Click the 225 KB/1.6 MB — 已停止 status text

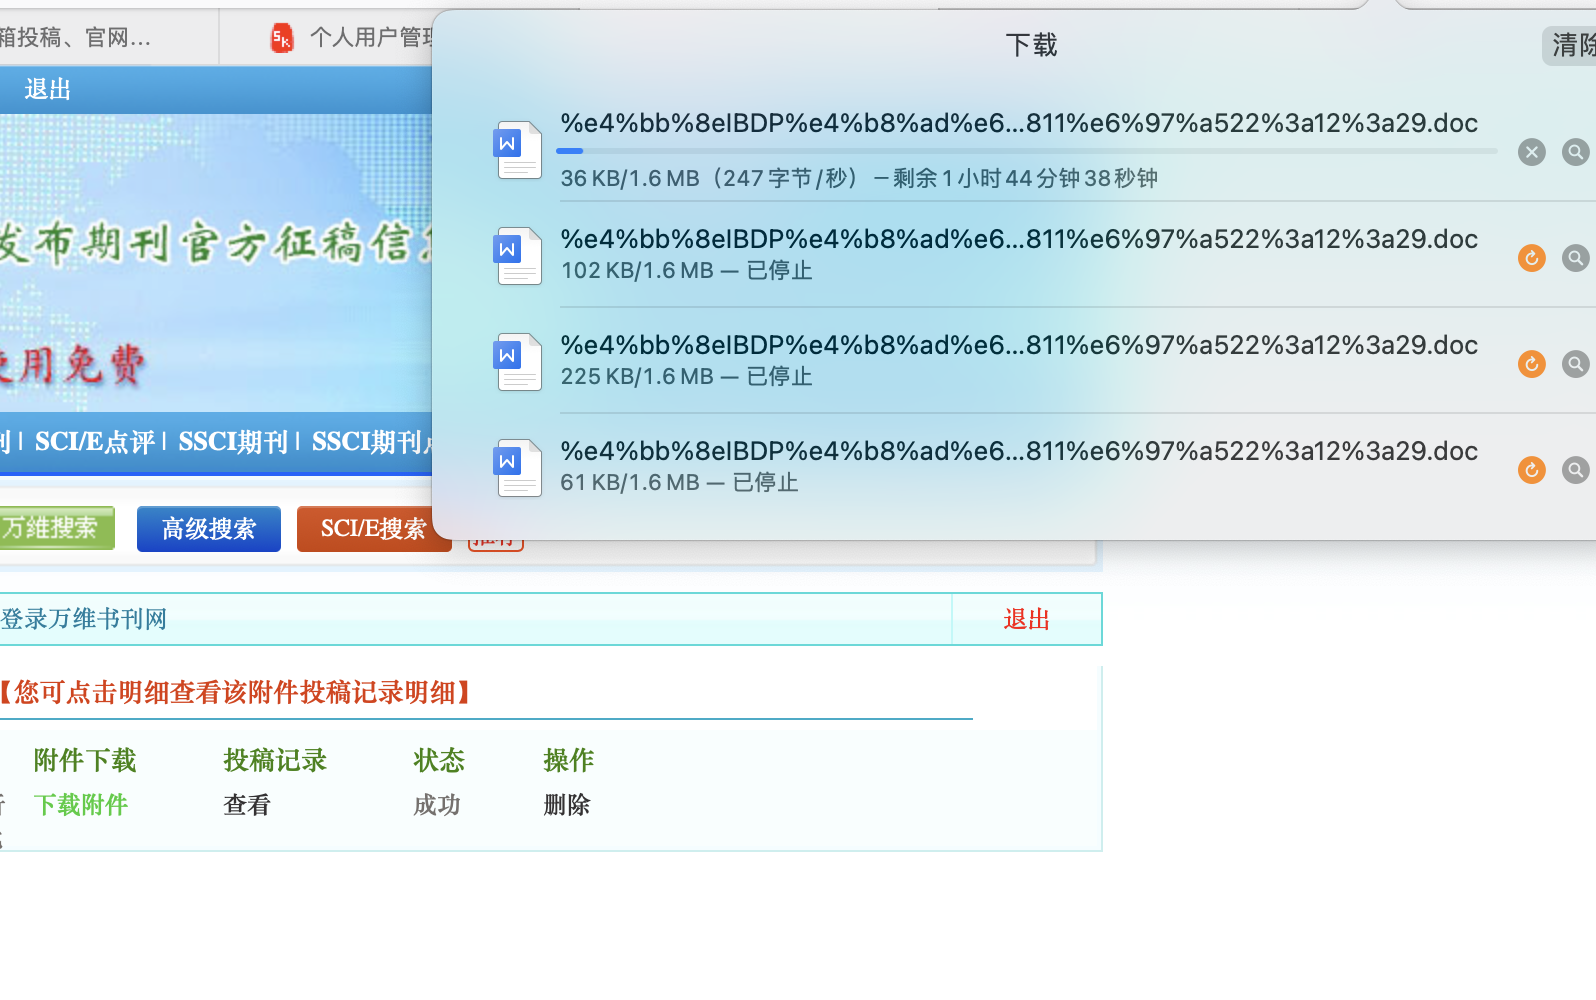pos(686,377)
